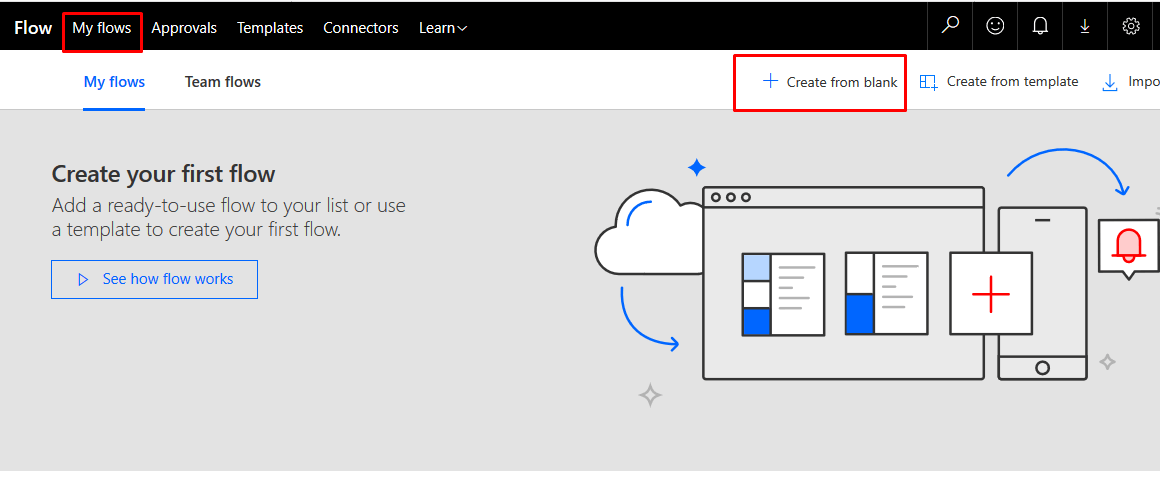The height and width of the screenshot is (486, 1160).
Task: Click the Flow brand logo
Action: (33, 28)
